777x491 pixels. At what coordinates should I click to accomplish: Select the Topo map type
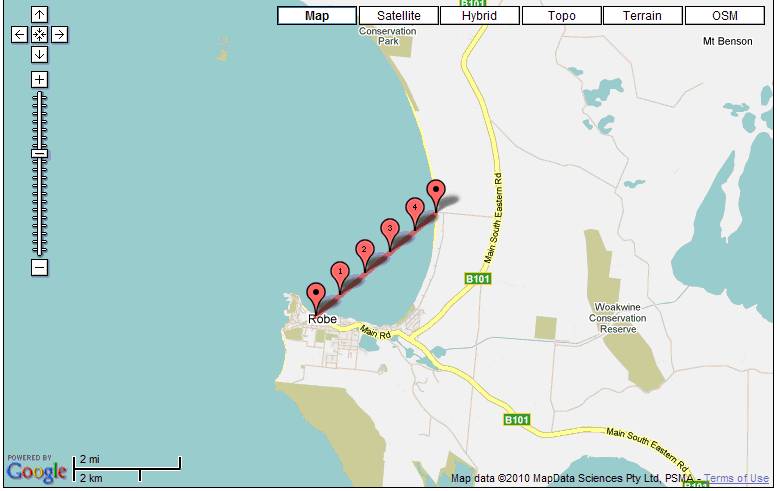pyautogui.click(x=561, y=15)
